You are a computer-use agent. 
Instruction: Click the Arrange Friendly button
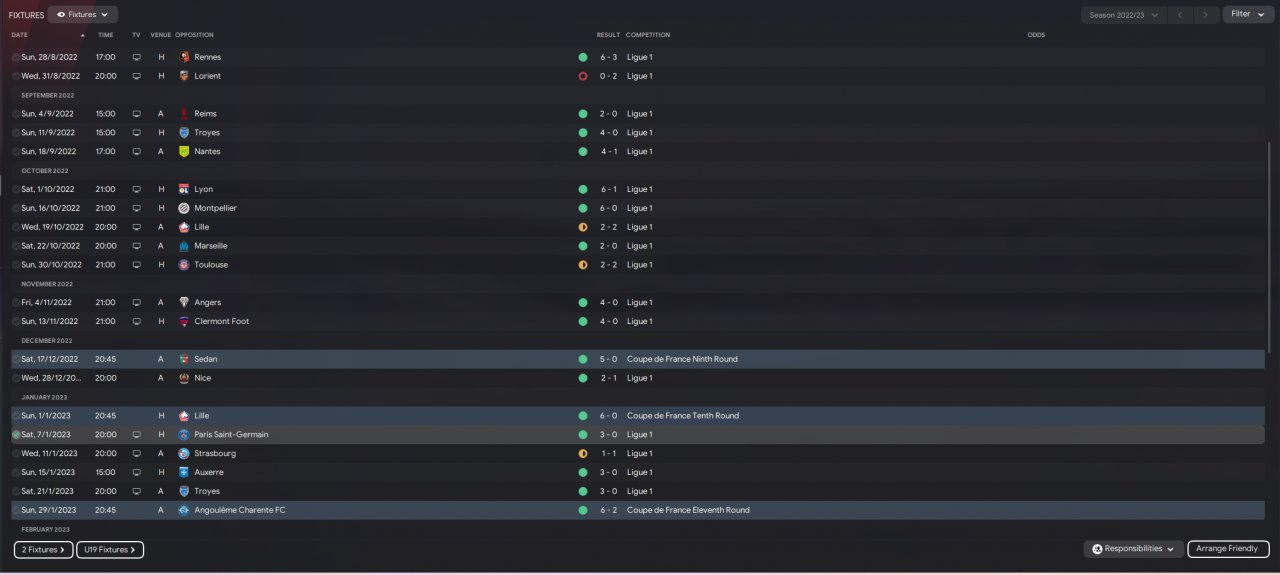1228,549
